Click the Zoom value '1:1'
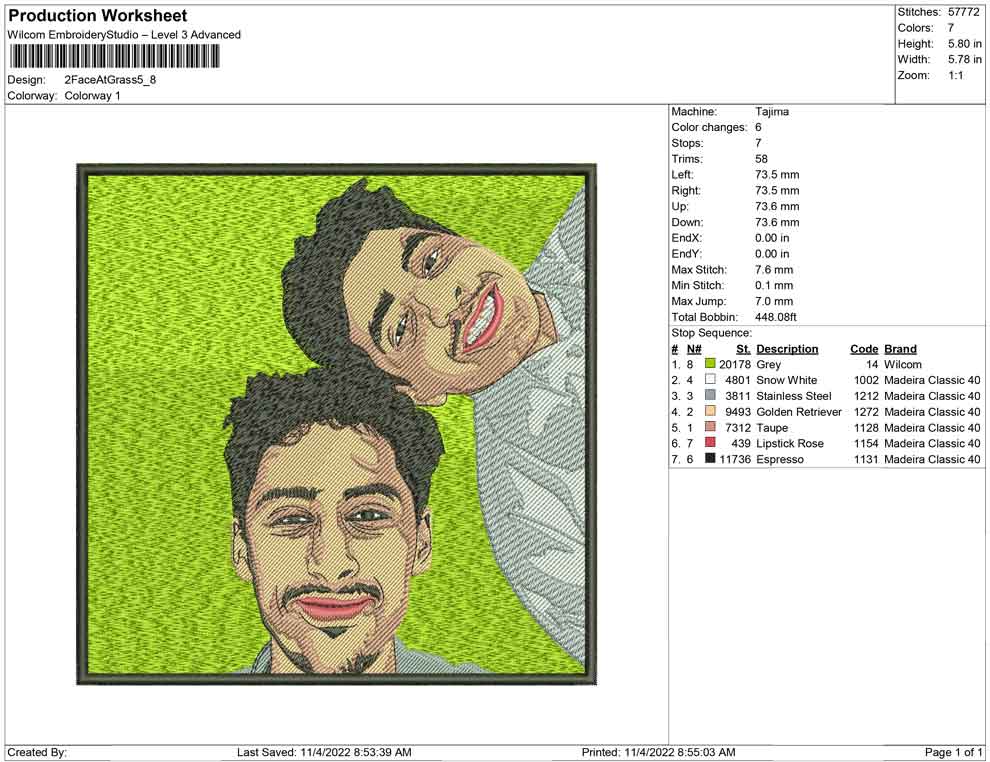The height and width of the screenshot is (762, 990). (956, 75)
